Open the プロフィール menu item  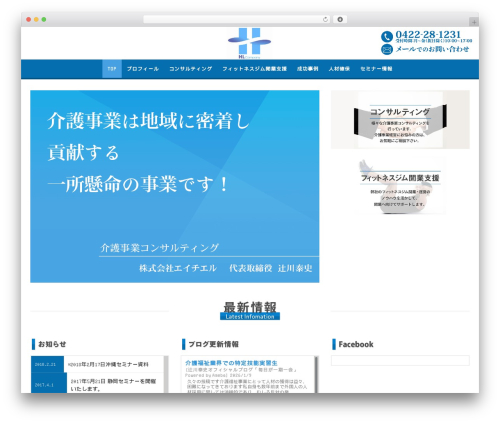tap(143, 69)
